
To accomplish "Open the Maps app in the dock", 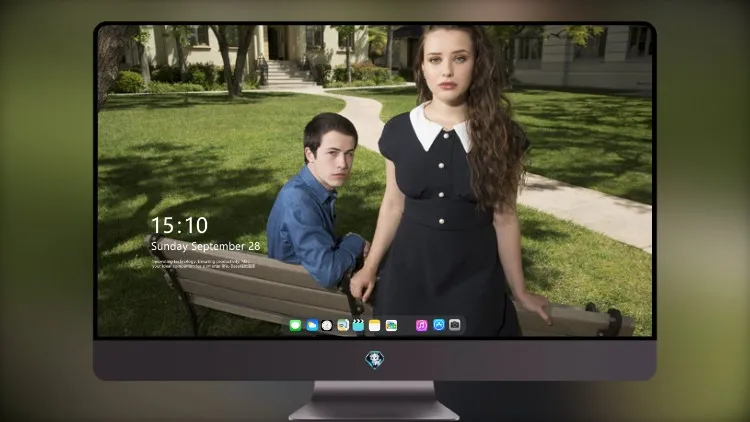I will (x=343, y=325).
